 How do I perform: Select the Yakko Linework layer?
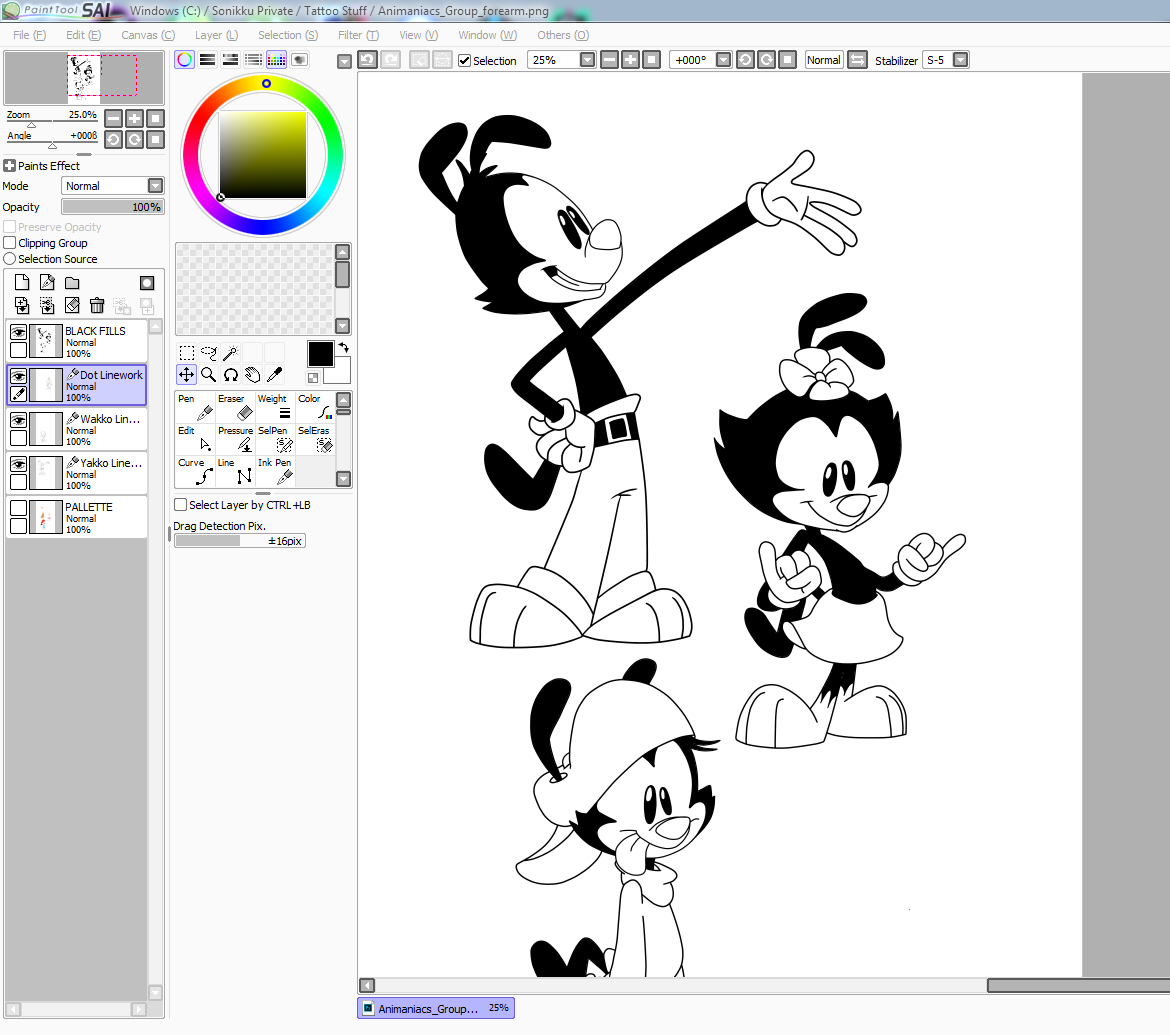coord(77,473)
